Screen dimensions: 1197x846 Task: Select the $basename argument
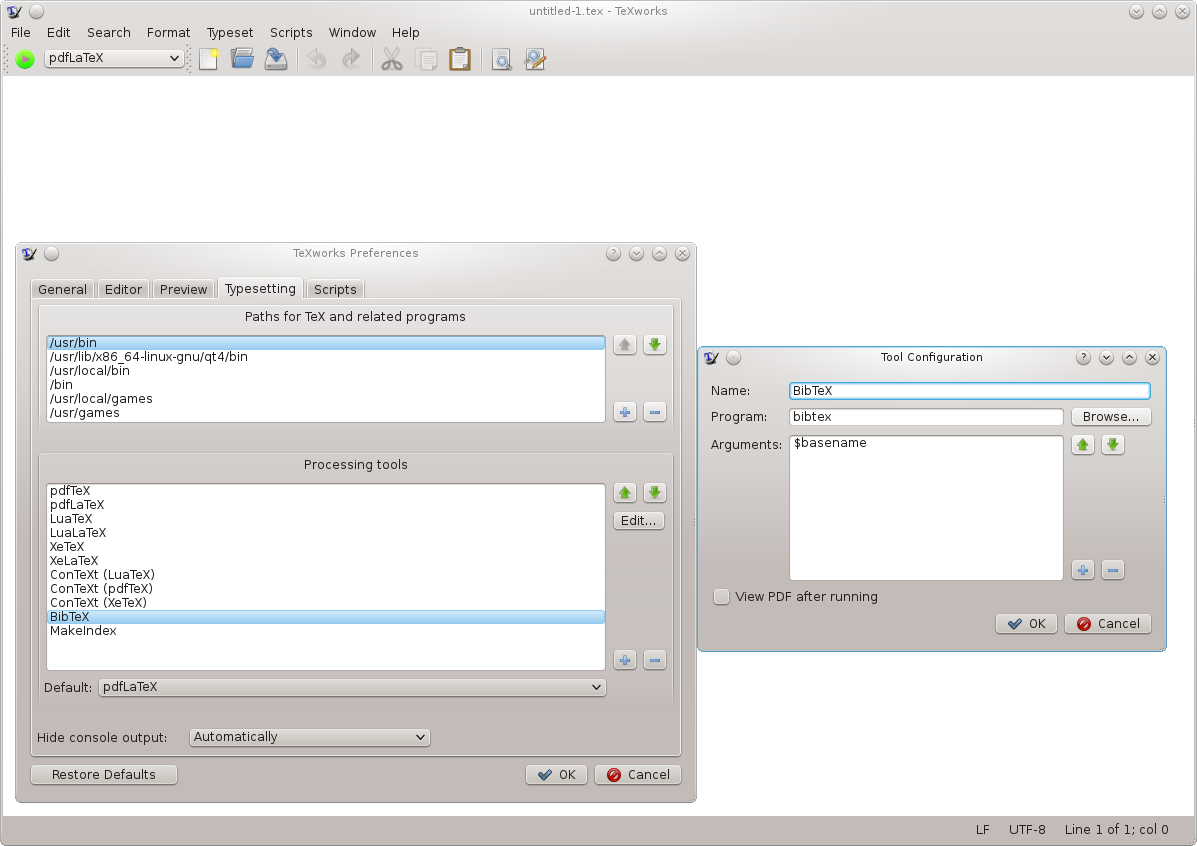click(926, 443)
